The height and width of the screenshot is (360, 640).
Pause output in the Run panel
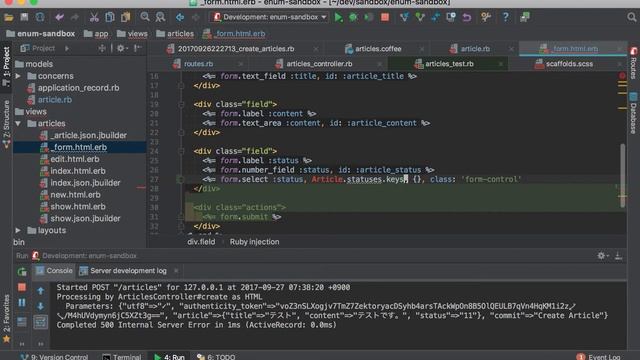[x=22, y=303]
